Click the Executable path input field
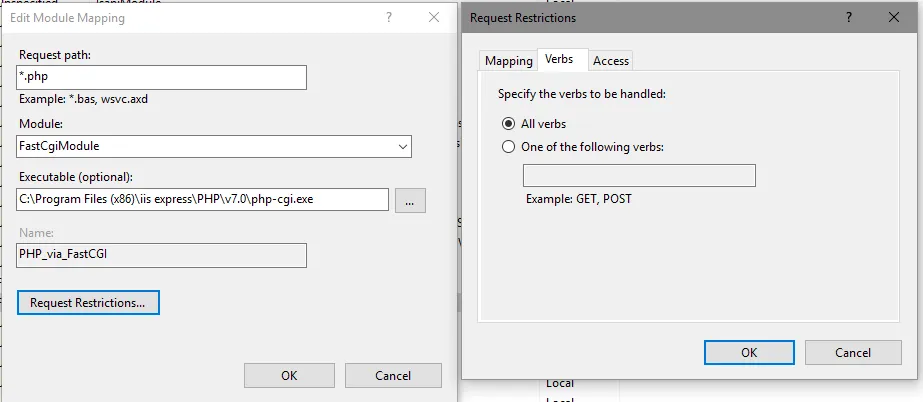The image size is (923, 402). click(203, 200)
